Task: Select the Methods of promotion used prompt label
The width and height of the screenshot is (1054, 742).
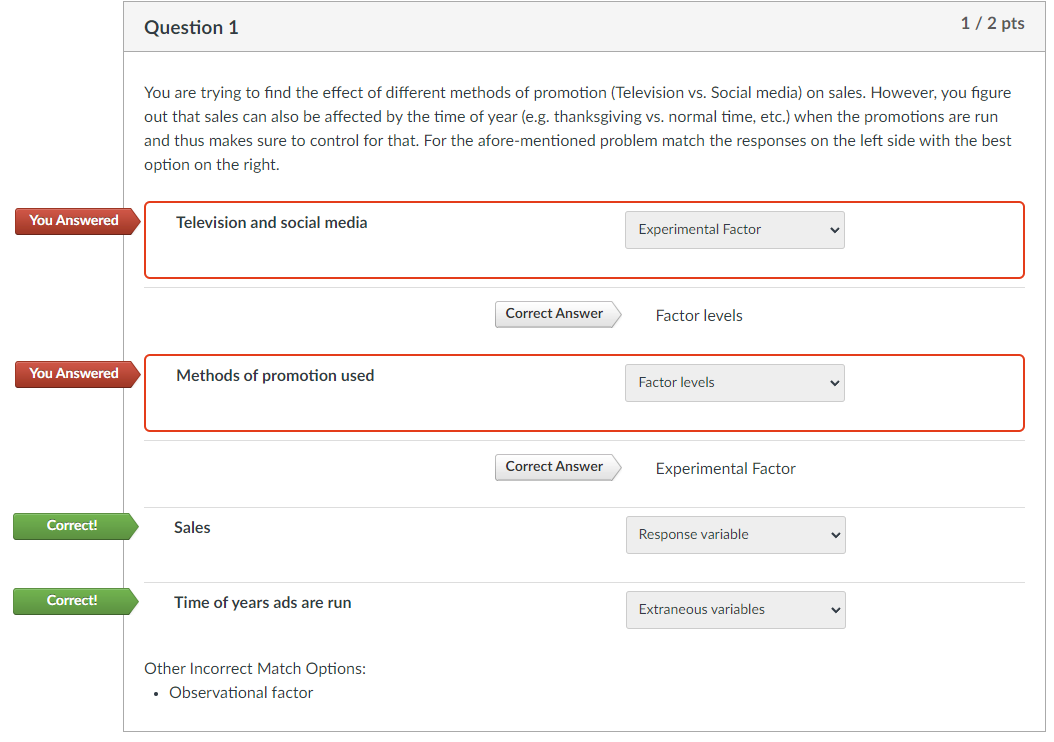Action: (x=274, y=375)
